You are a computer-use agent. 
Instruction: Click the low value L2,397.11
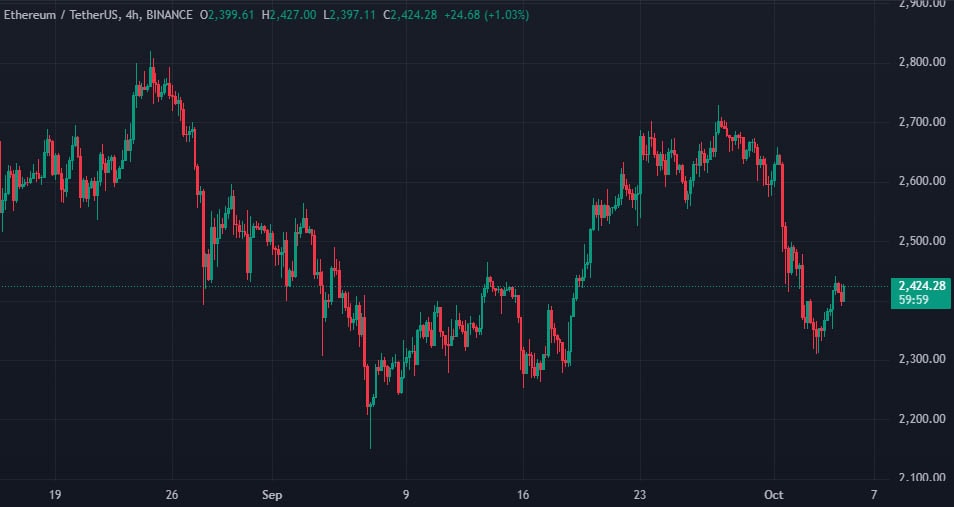[x=349, y=15]
